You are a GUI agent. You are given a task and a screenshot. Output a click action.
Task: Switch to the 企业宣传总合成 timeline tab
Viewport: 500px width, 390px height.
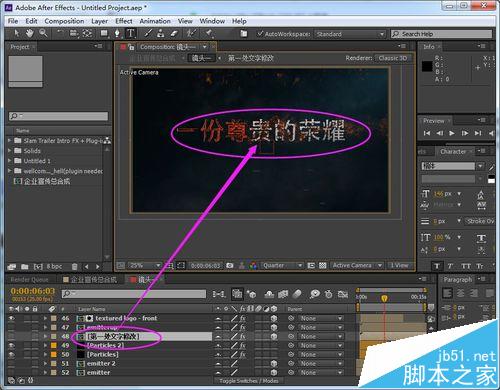point(90,280)
